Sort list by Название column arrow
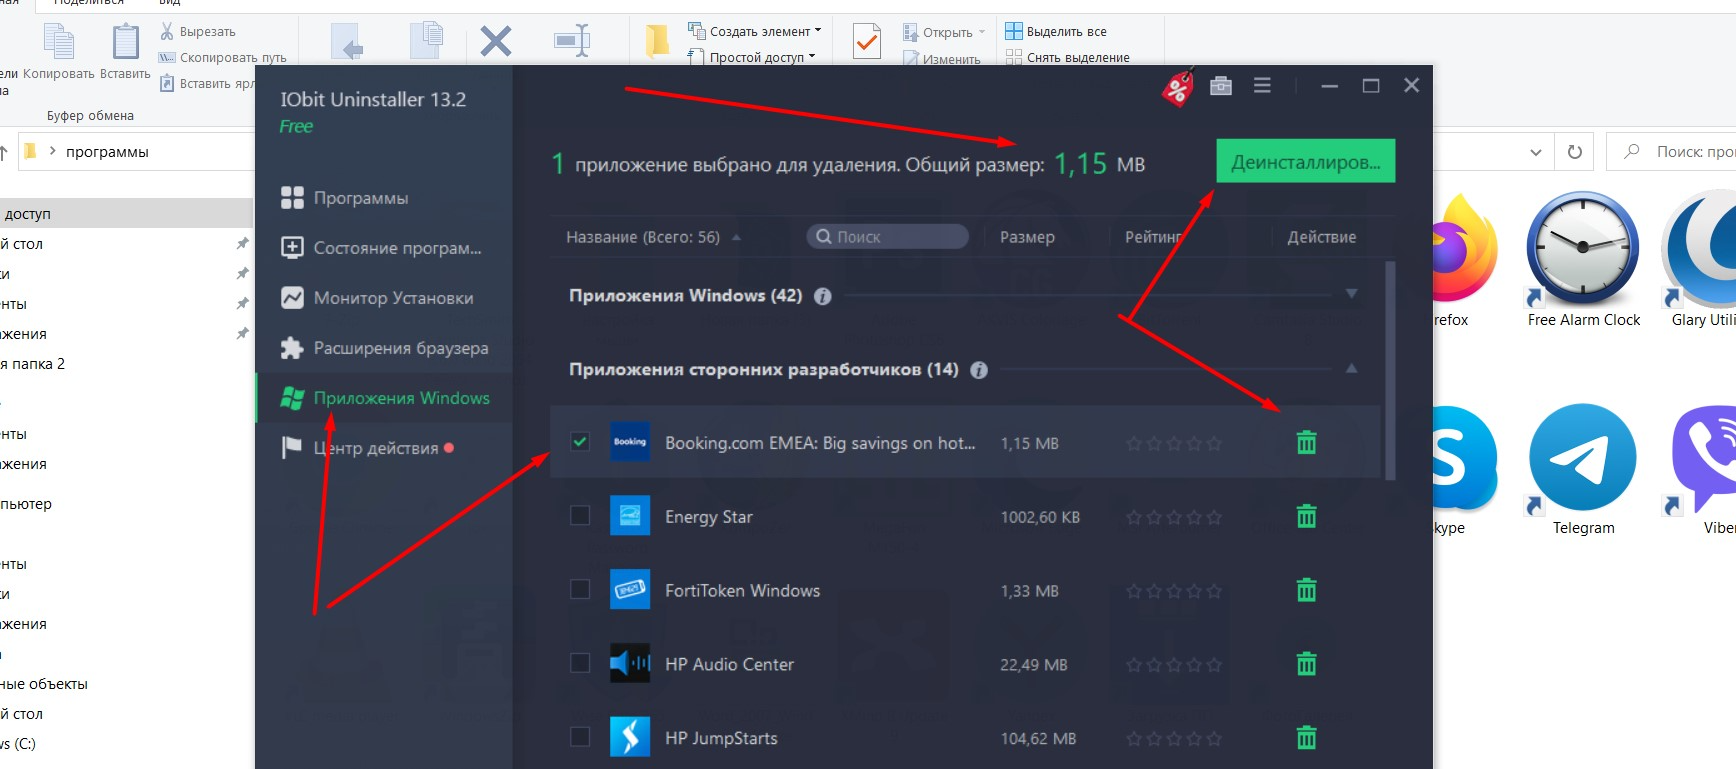This screenshot has height=769, width=1736. click(737, 238)
